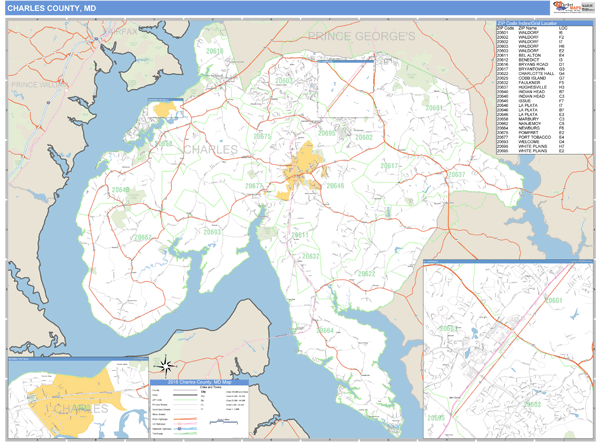
Task: Click the compass rose icon
Action: 168,366
